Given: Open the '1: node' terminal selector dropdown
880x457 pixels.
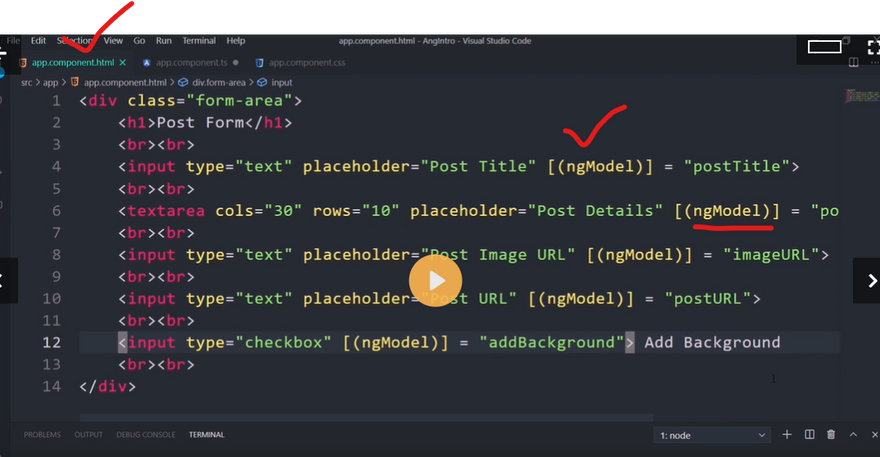Looking at the screenshot, I should (712, 435).
